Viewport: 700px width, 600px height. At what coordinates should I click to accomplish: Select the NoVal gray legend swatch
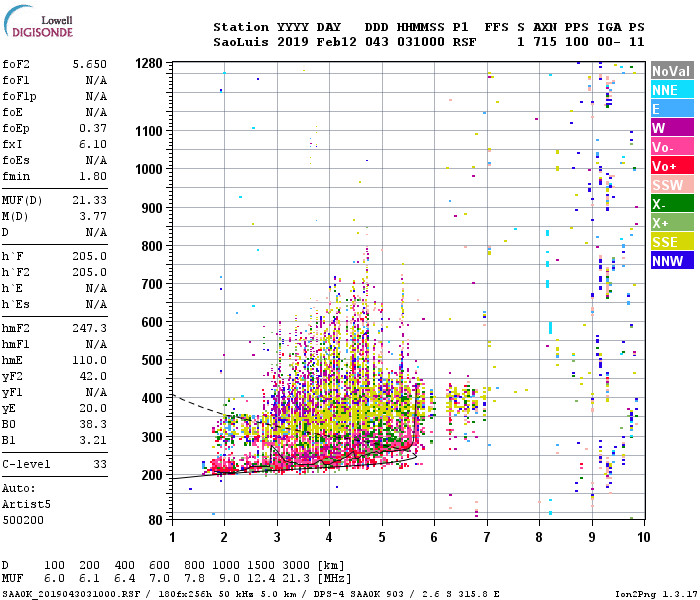tap(672, 71)
